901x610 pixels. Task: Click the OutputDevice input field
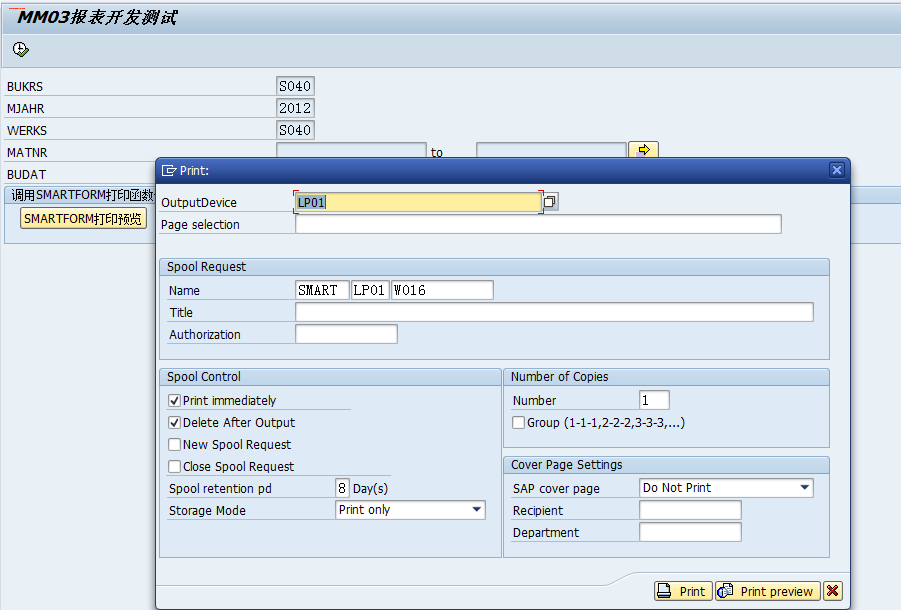click(418, 202)
